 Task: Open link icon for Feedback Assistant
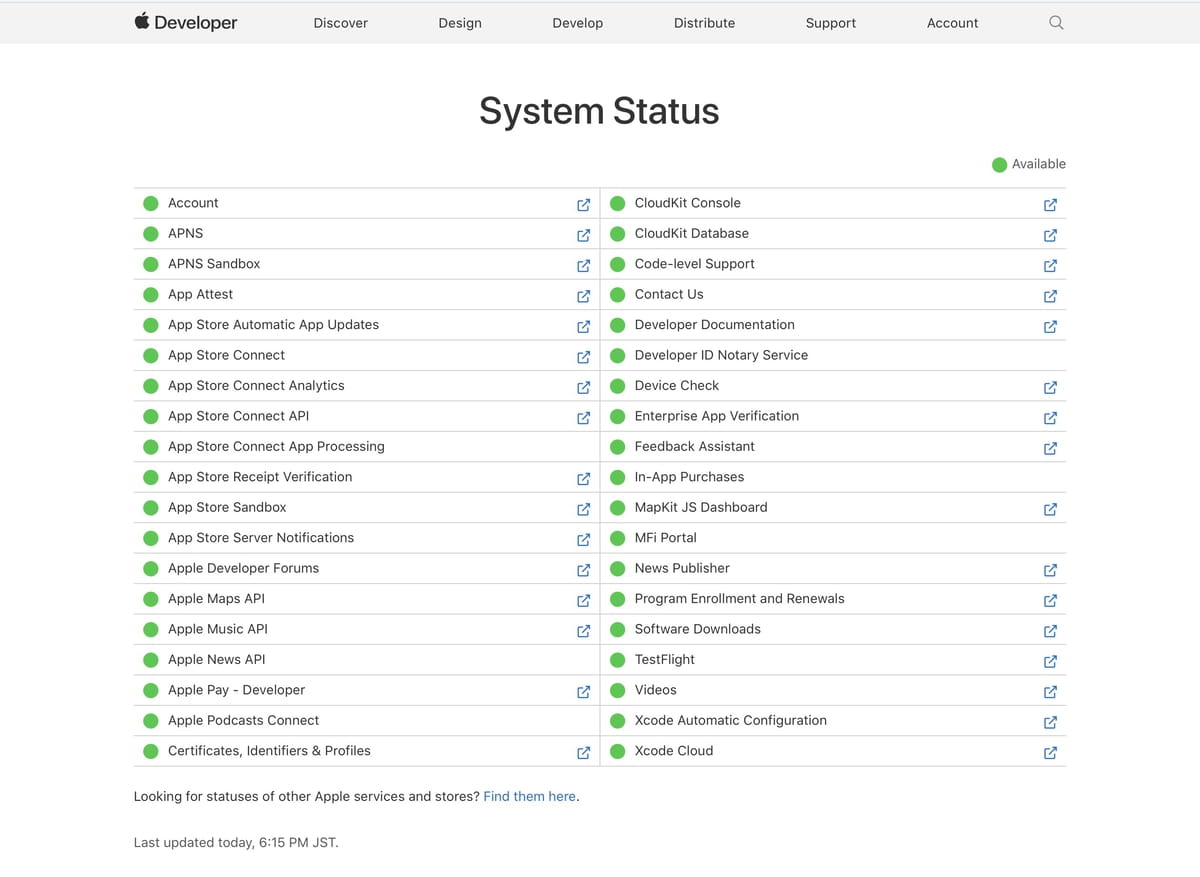pos(1050,448)
